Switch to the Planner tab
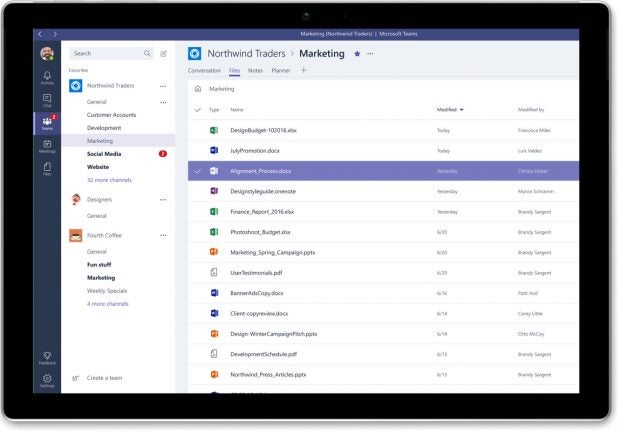Image resolution: width=620 pixels, height=436 pixels. pos(281,70)
